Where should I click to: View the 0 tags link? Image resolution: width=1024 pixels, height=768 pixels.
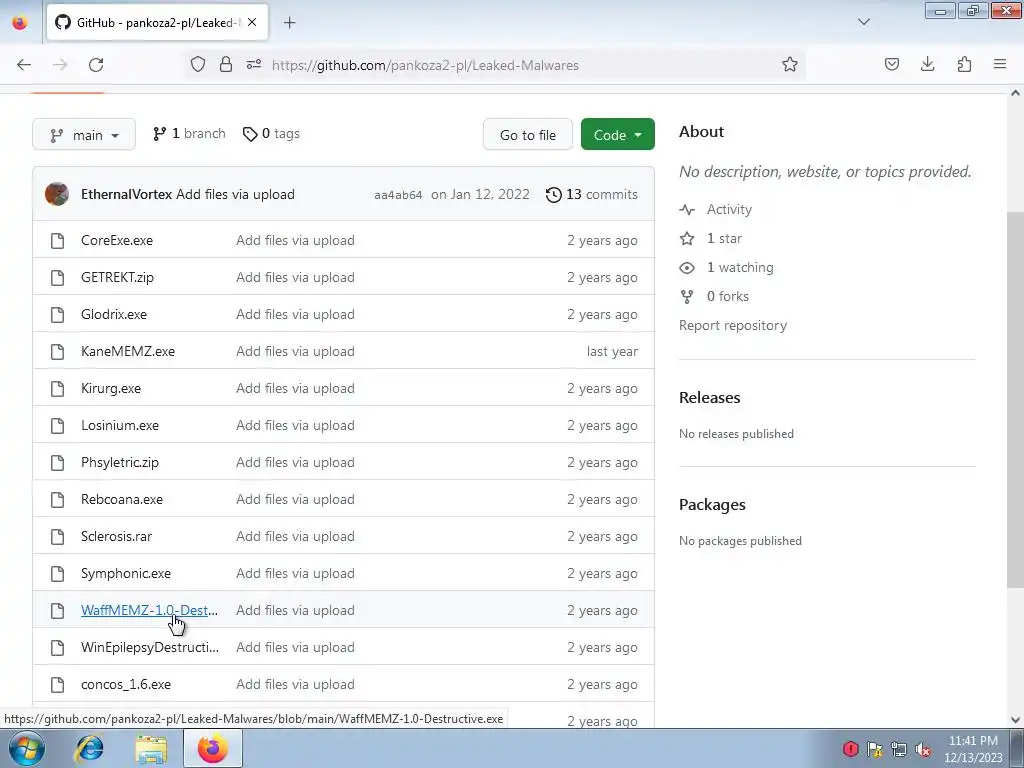coord(271,134)
